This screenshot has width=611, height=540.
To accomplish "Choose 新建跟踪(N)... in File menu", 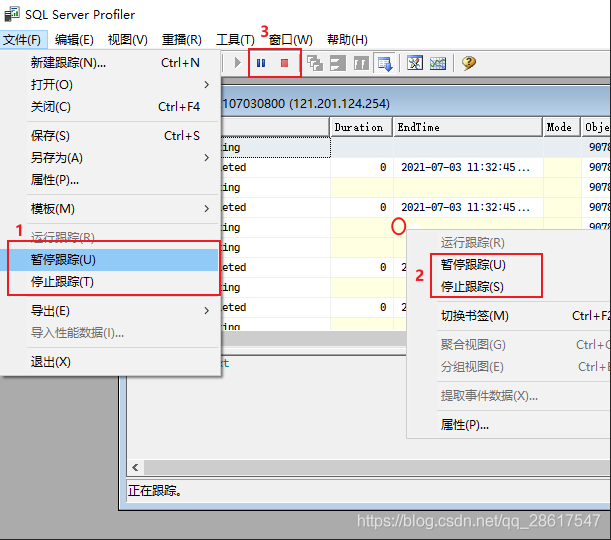I will click(x=111, y=63).
